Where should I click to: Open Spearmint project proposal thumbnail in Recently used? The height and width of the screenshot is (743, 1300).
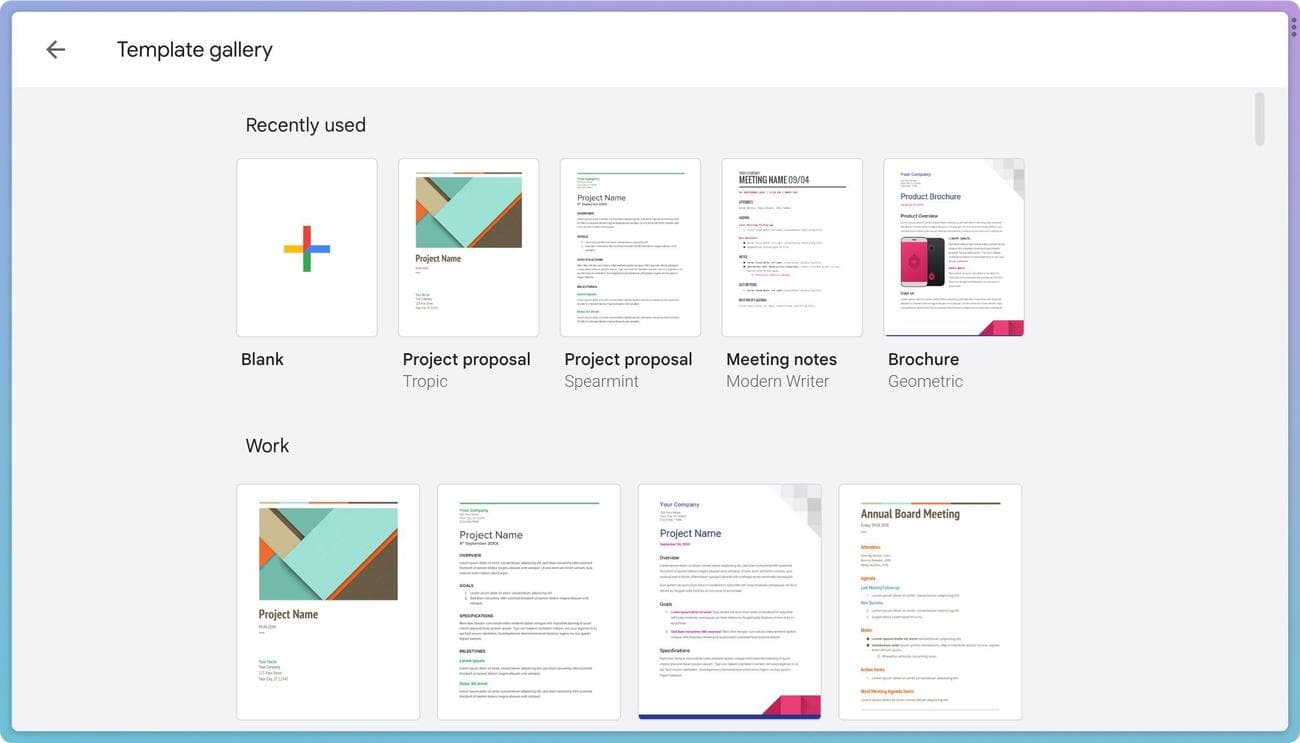(x=630, y=248)
